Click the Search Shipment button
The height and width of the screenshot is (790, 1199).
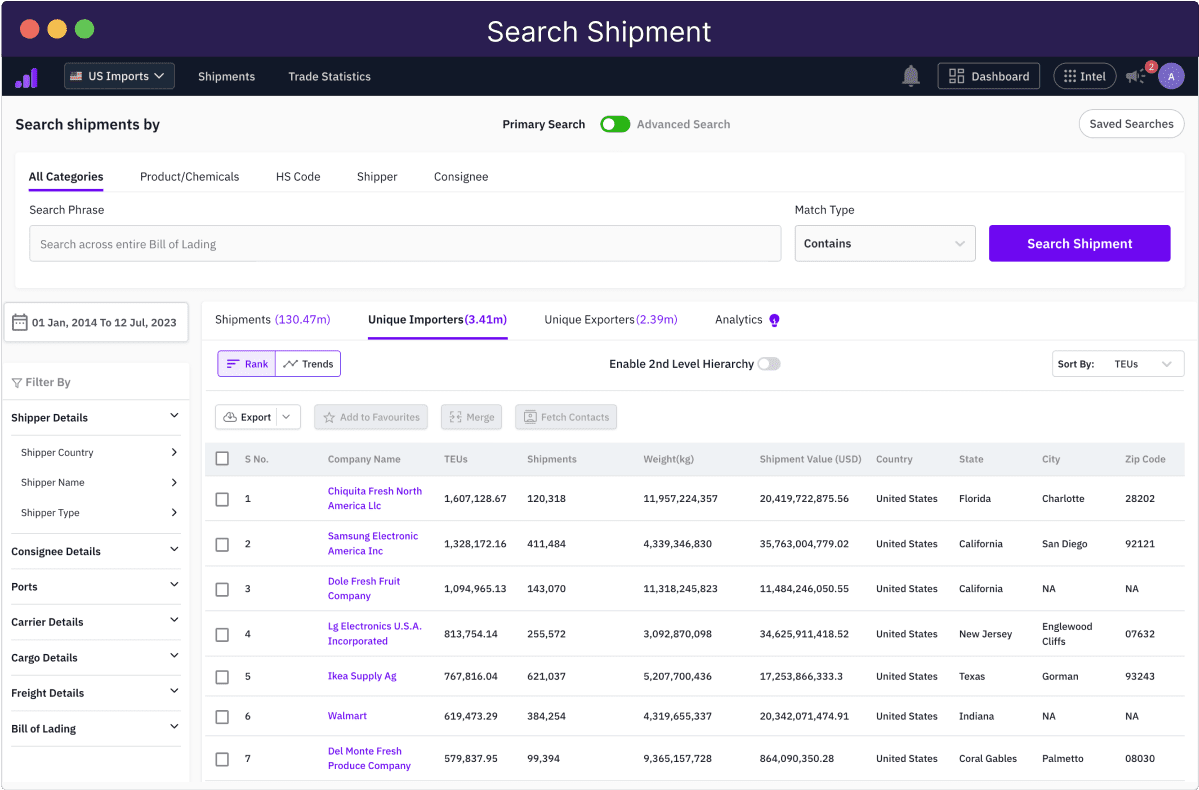click(x=1079, y=243)
